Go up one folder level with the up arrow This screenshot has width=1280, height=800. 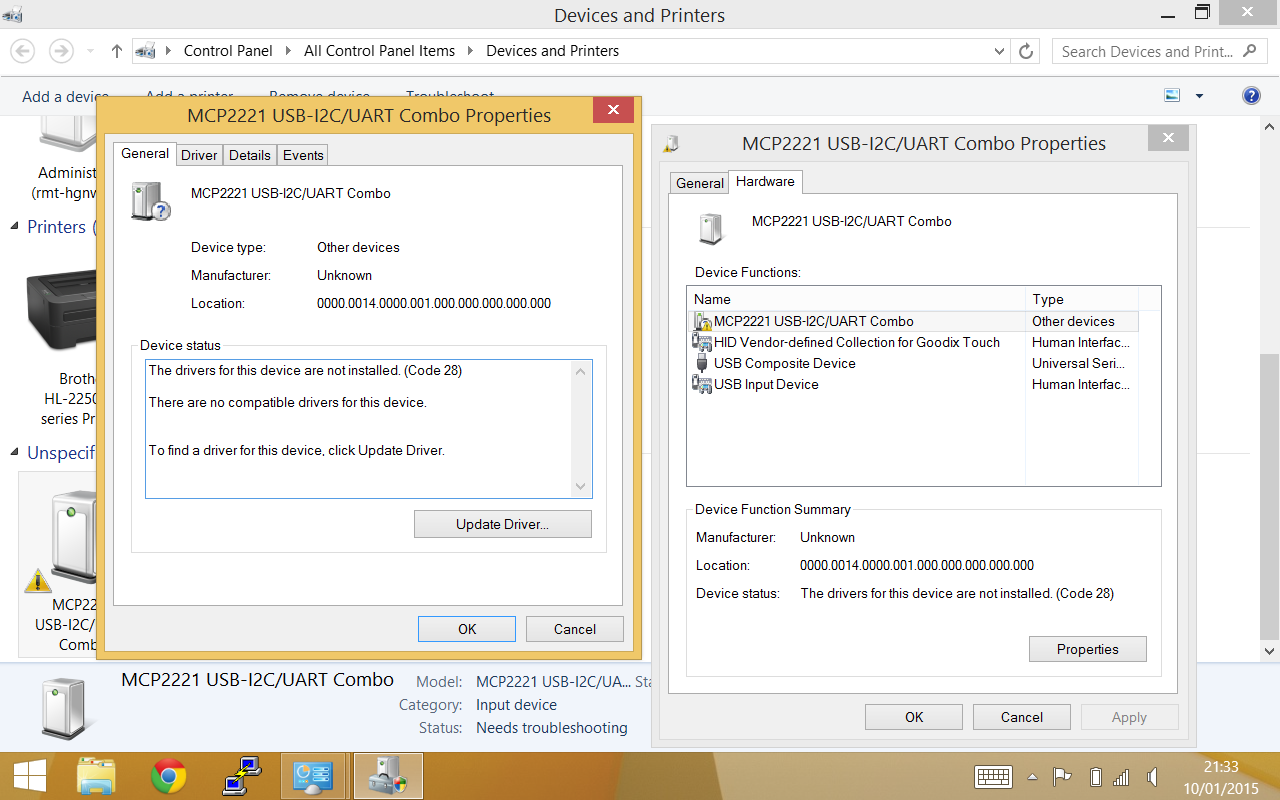(x=116, y=51)
